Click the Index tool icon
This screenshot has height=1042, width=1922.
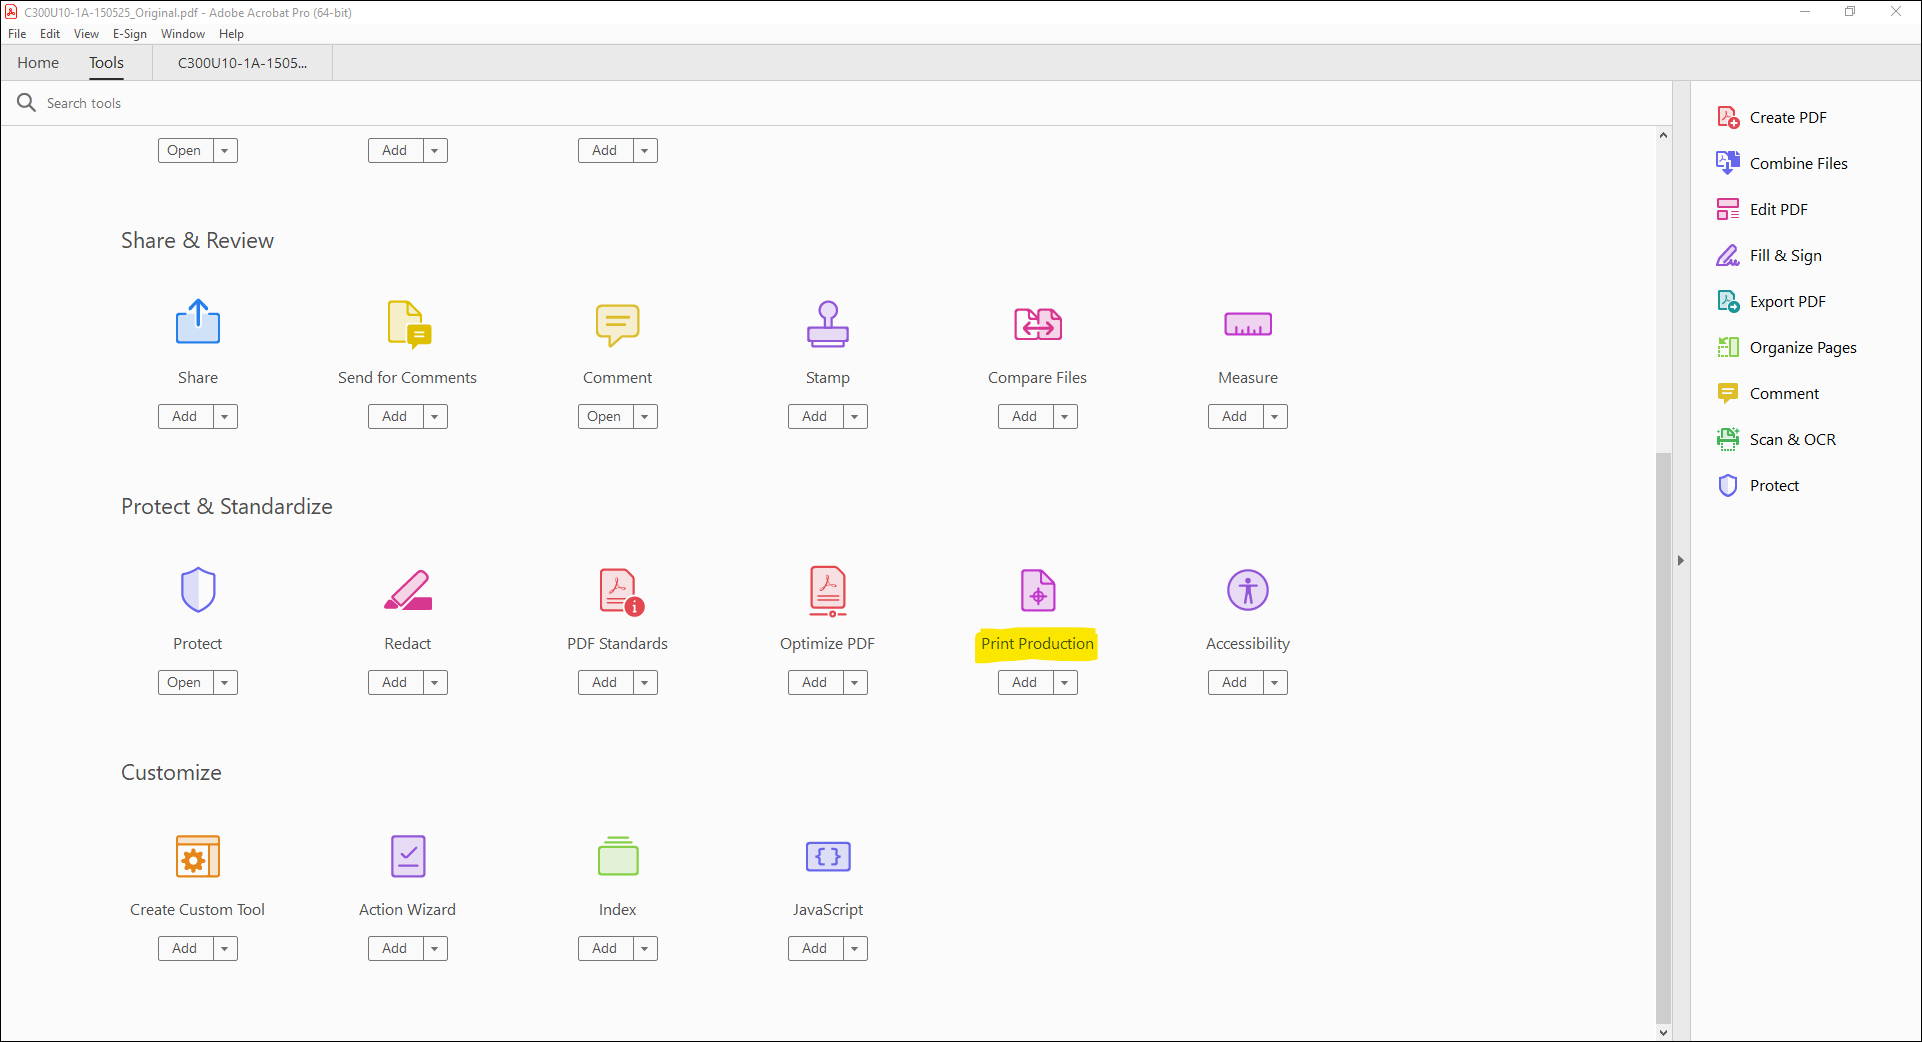[618, 856]
